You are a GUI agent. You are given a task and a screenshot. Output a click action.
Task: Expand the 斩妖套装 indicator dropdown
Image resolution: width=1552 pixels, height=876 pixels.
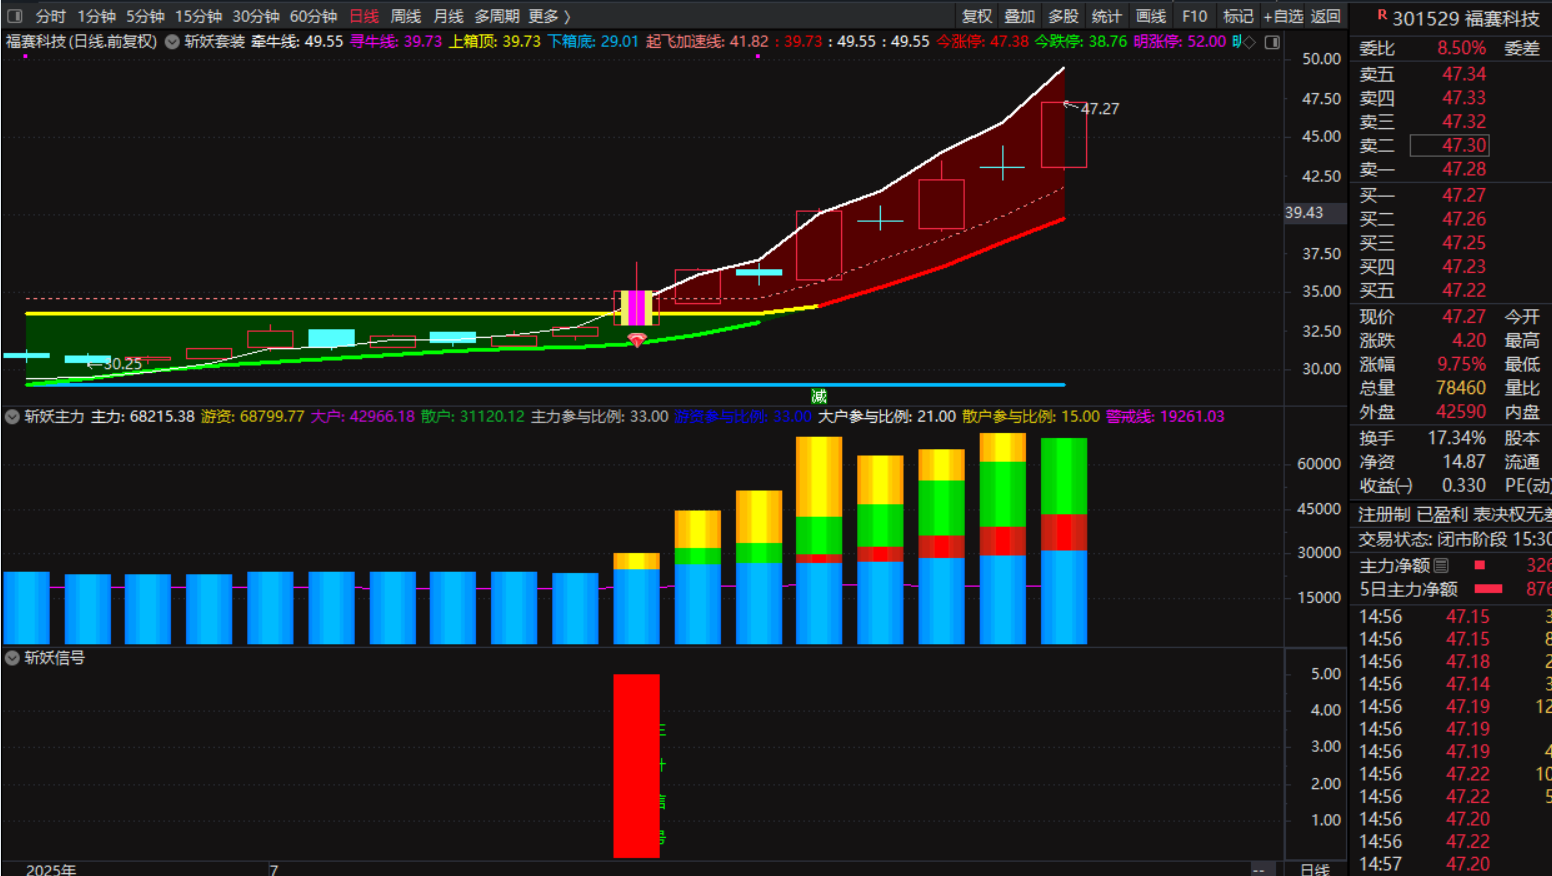point(172,42)
